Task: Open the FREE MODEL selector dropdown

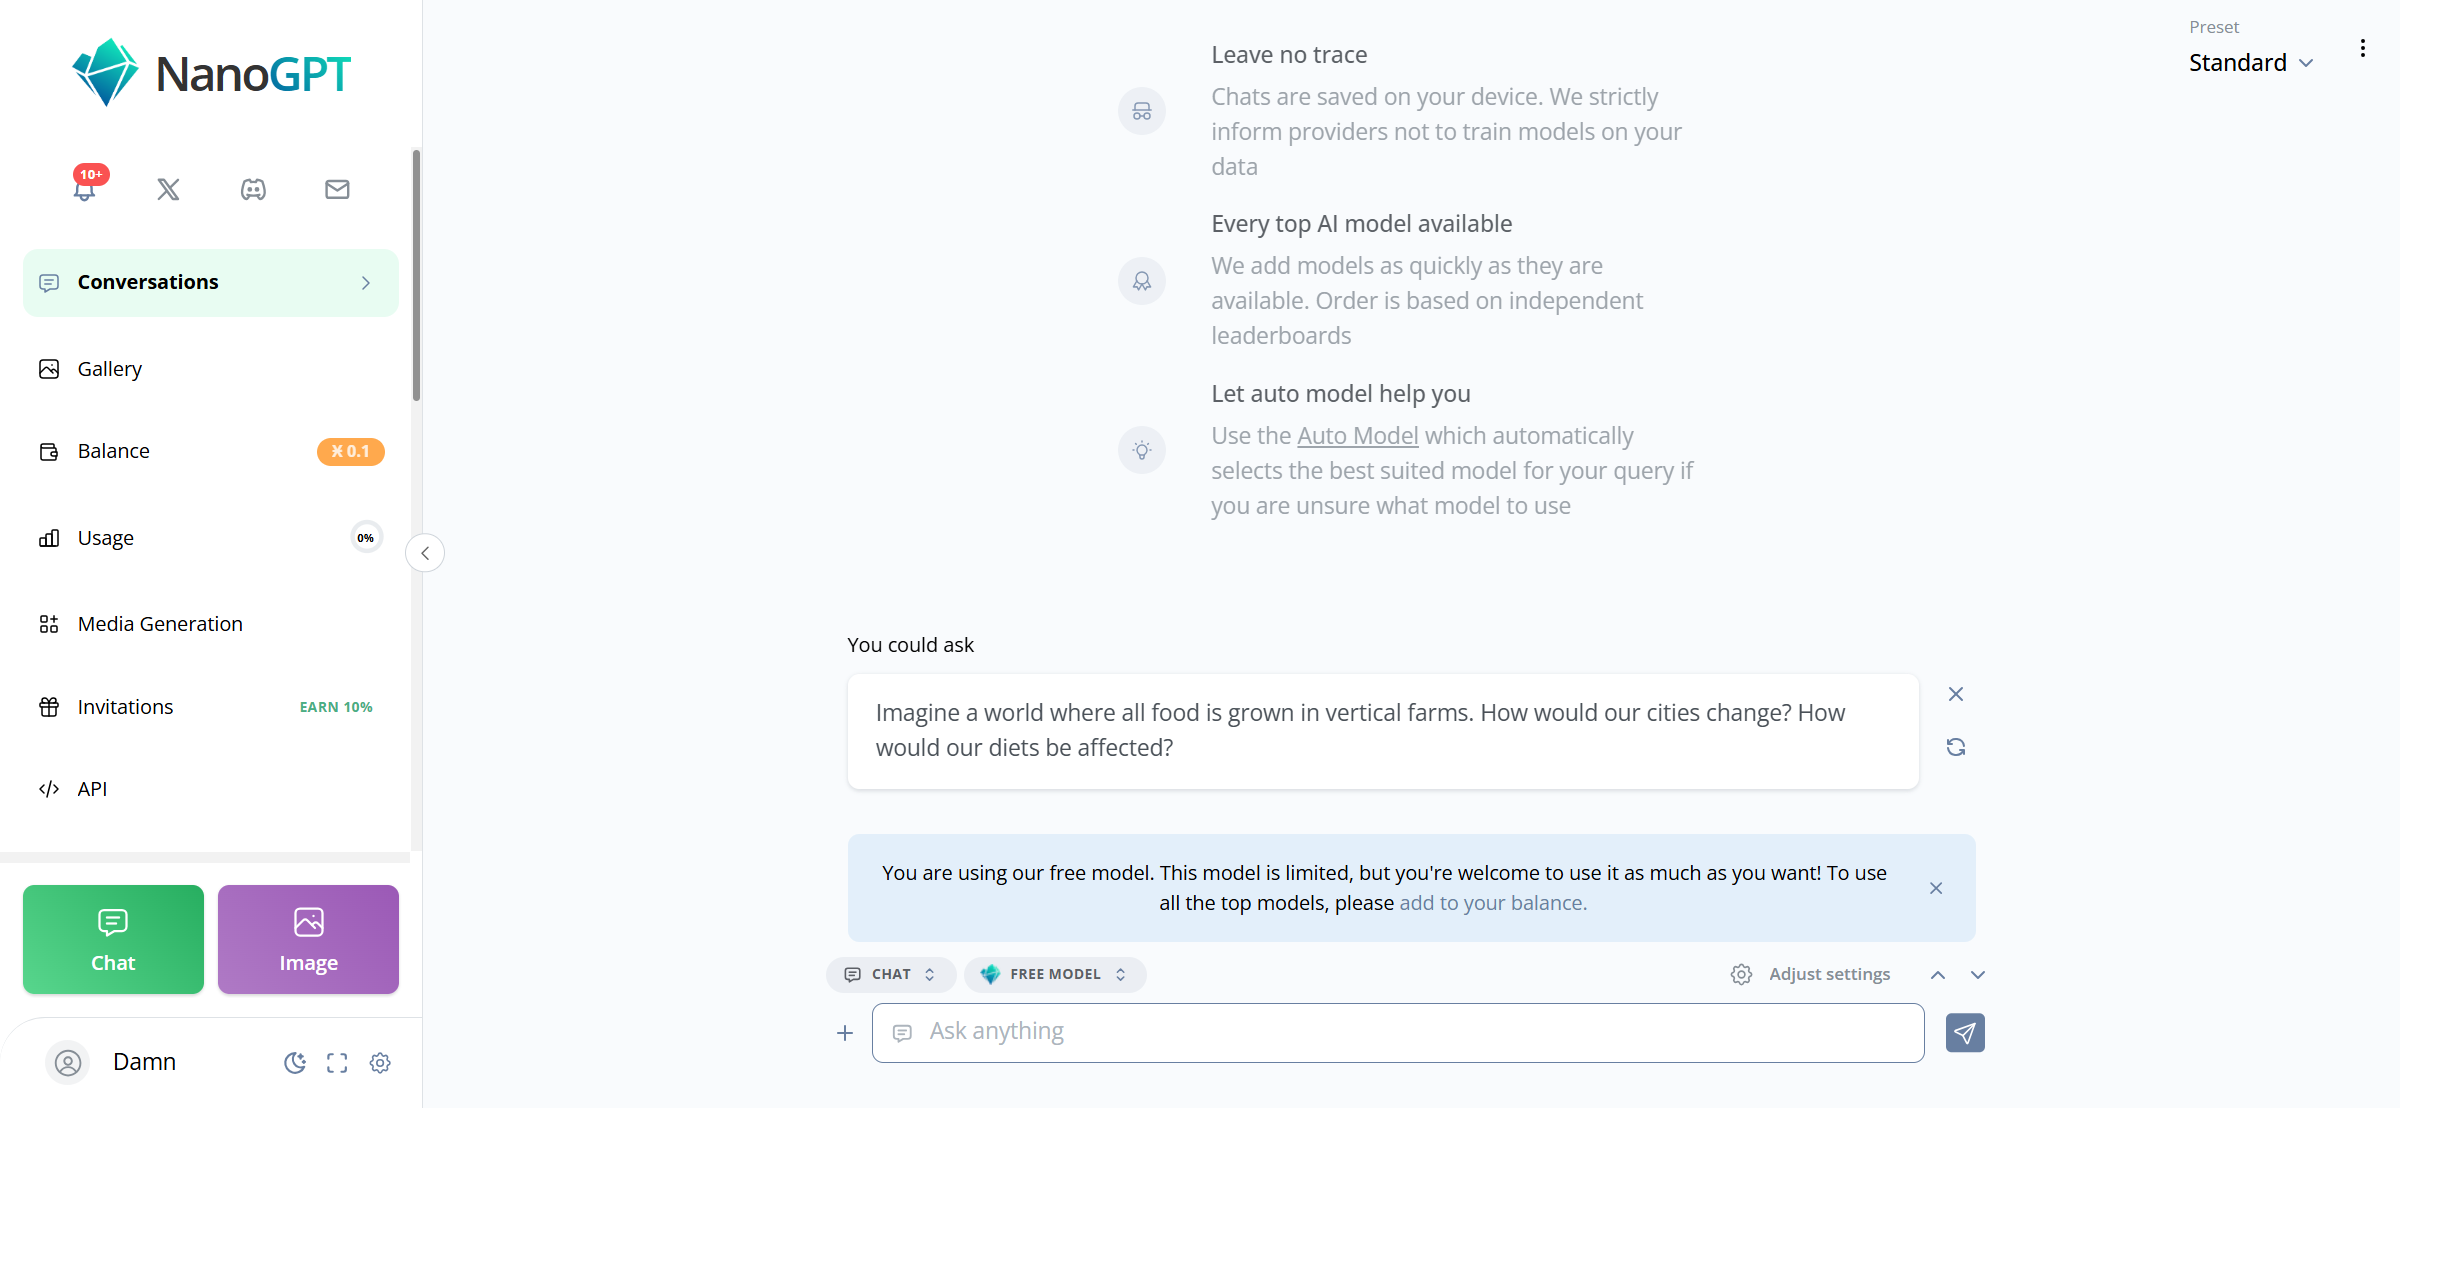Action: point(1055,974)
